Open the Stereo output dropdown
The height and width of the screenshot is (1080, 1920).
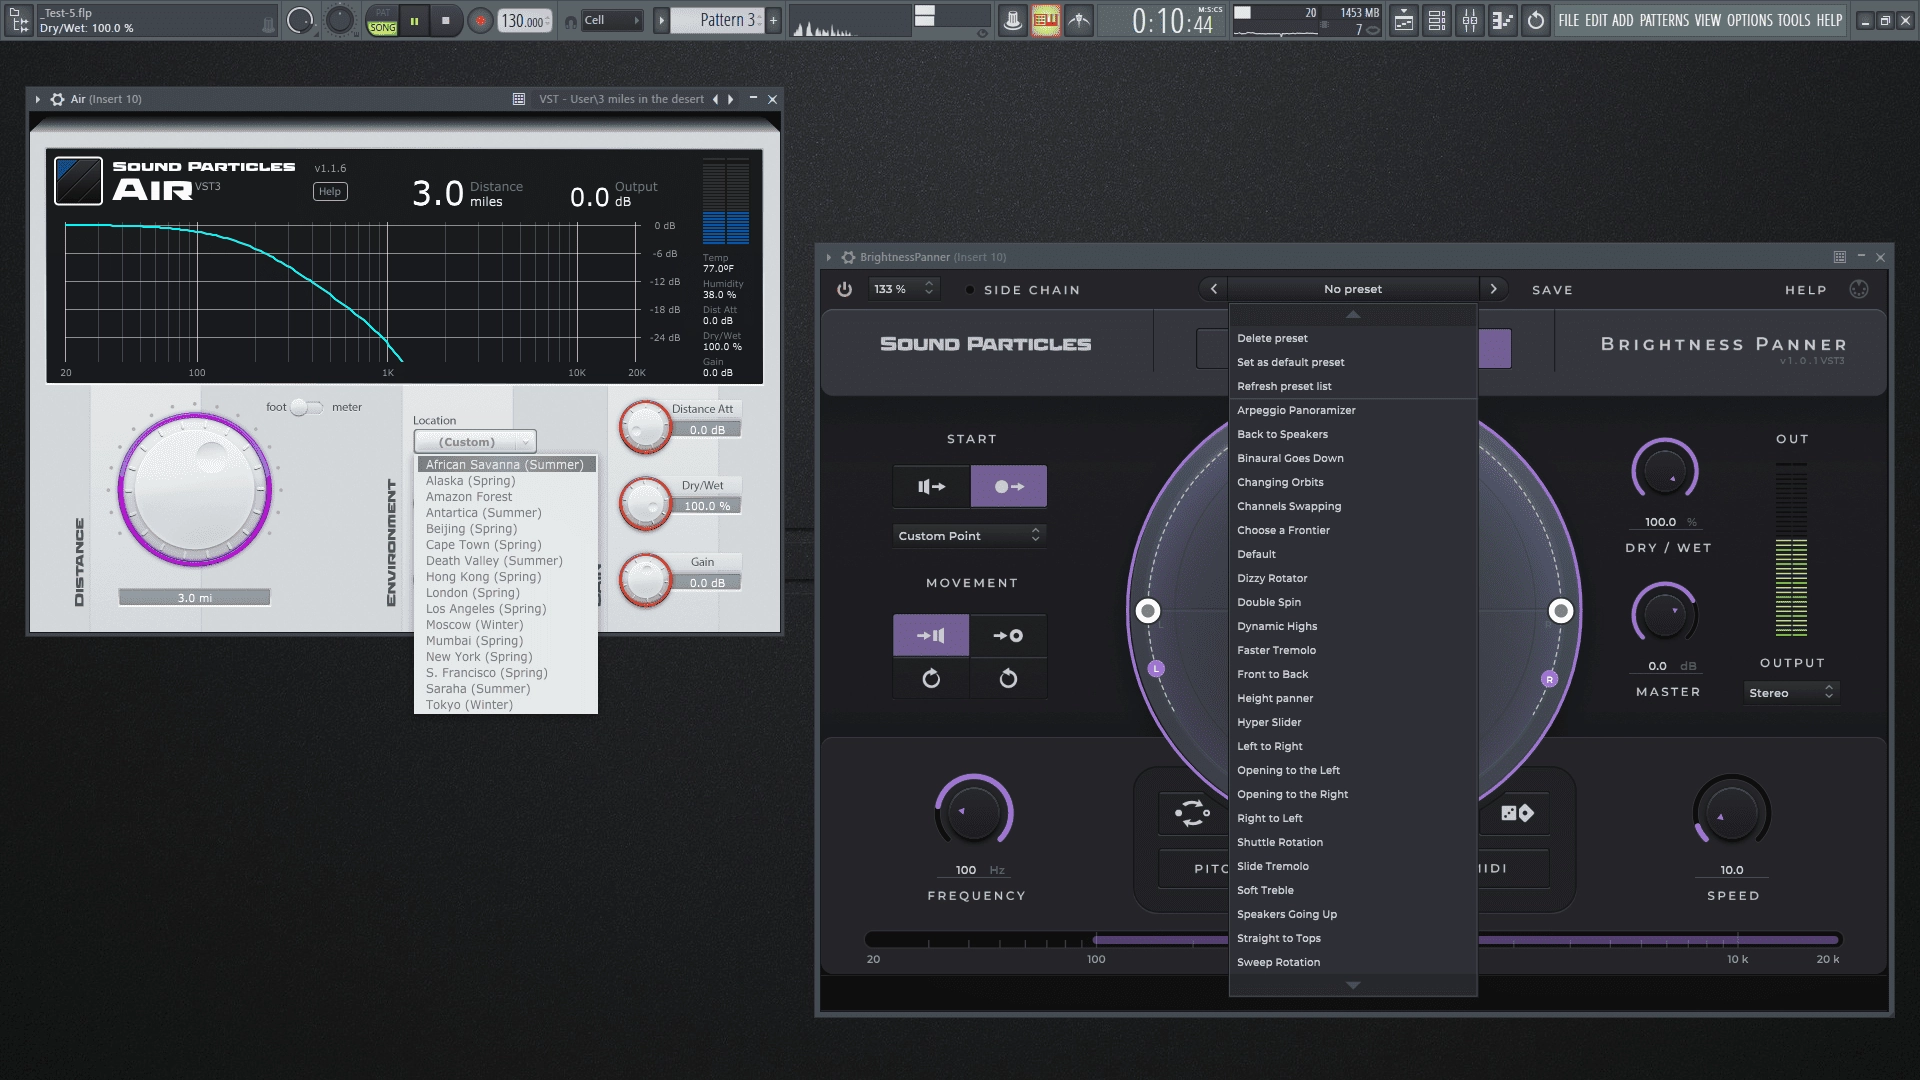(1791, 692)
